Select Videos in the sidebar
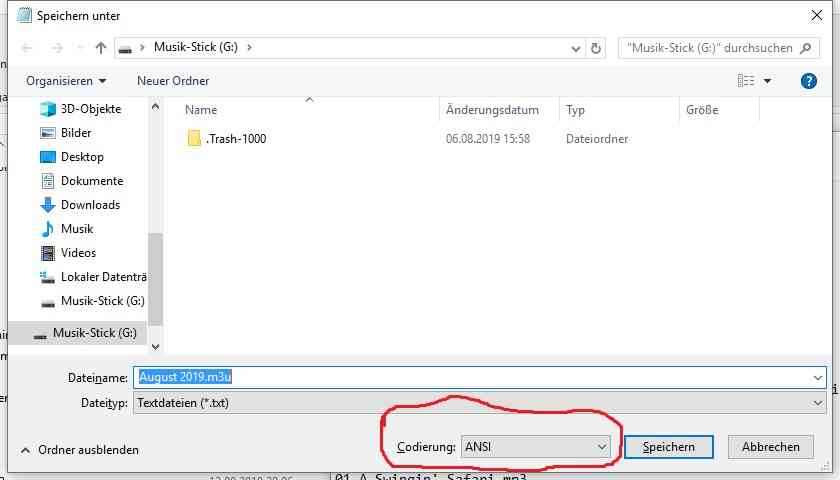840x480 pixels. [x=78, y=253]
